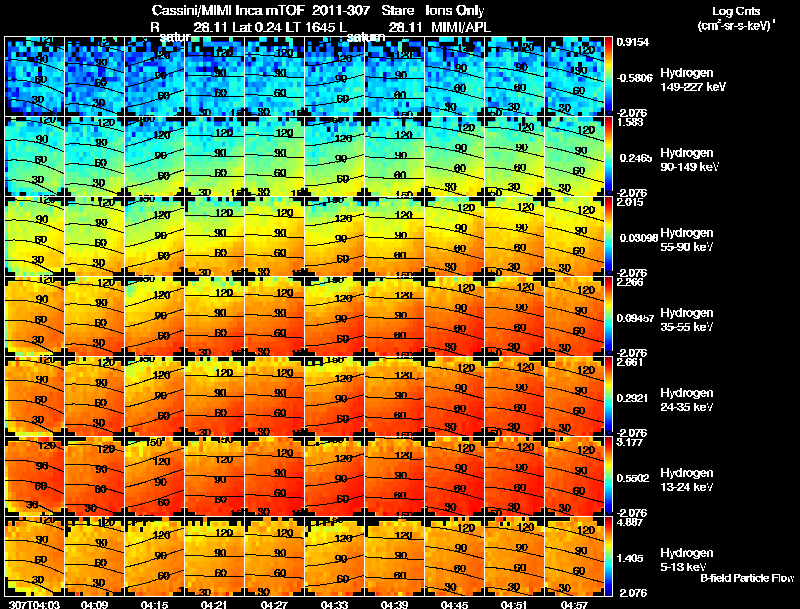Image resolution: width=800 pixels, height=609 pixels.
Task: Click the 0.5502 scale midpoint value
Action: tap(633, 478)
